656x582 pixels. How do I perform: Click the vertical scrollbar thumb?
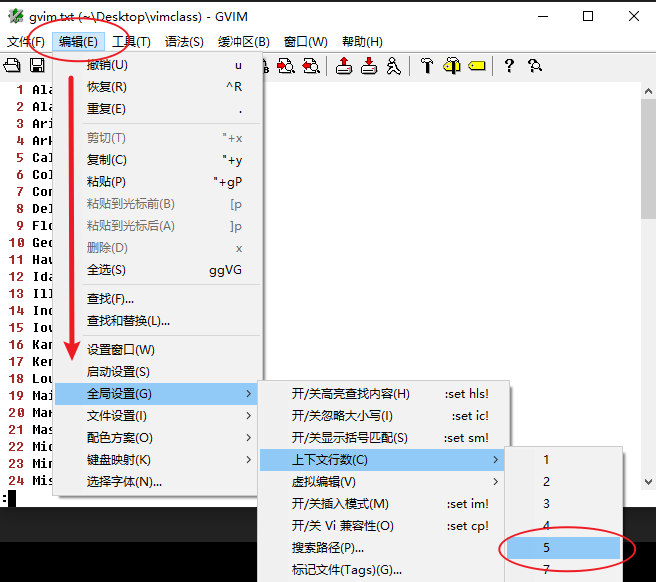(648, 159)
